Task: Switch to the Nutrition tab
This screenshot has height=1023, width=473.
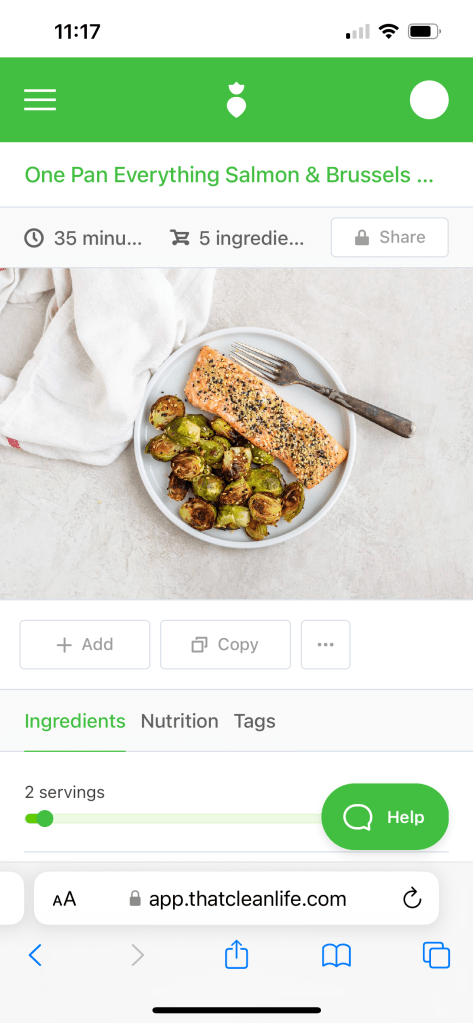Action: (179, 721)
